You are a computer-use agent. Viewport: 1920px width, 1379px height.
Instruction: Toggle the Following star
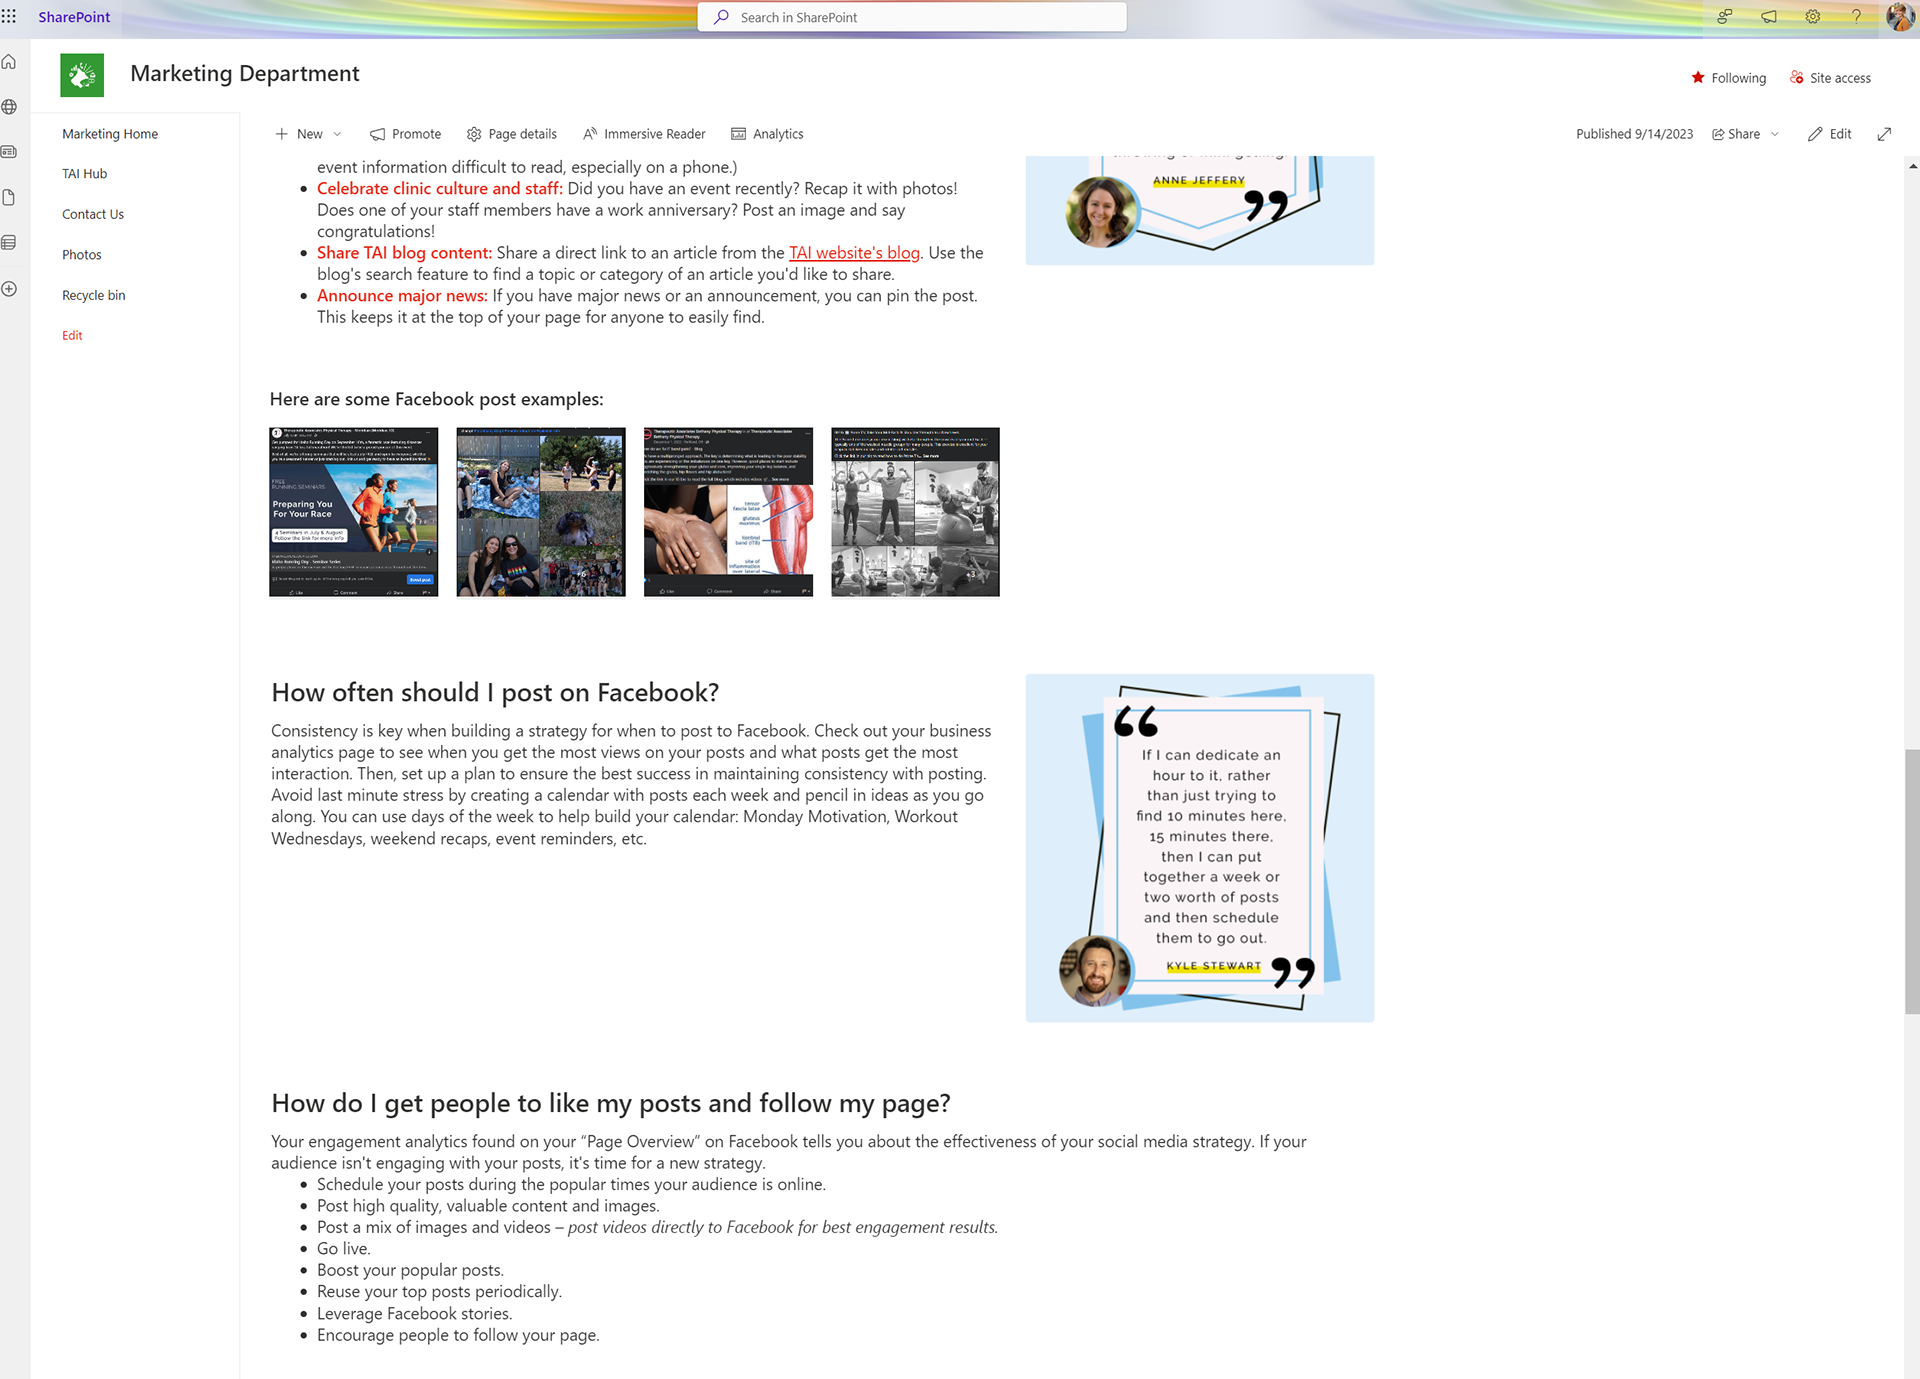[1698, 78]
